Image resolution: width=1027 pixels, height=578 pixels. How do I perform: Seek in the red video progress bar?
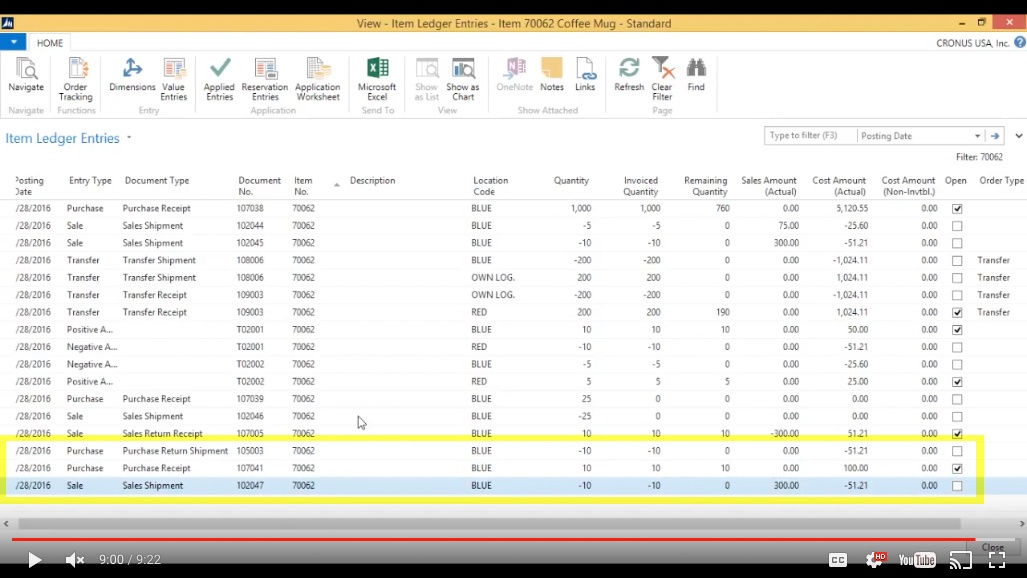493,539
